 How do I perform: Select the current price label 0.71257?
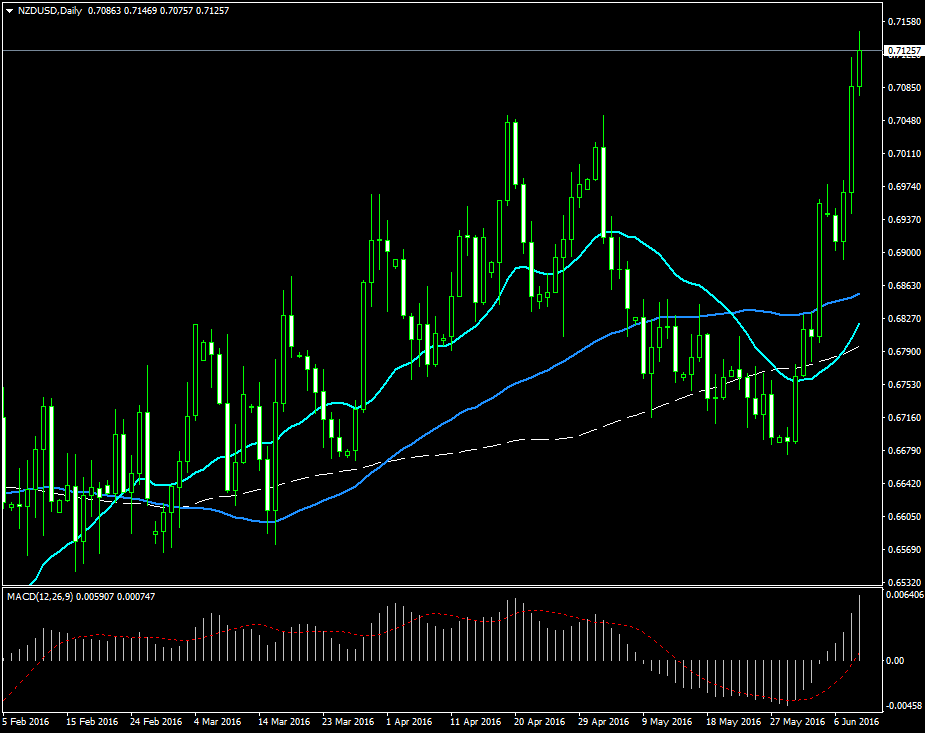click(903, 50)
